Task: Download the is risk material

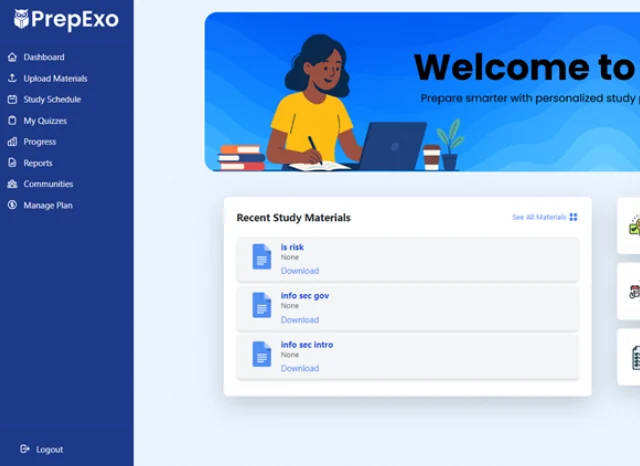Action: tap(300, 271)
